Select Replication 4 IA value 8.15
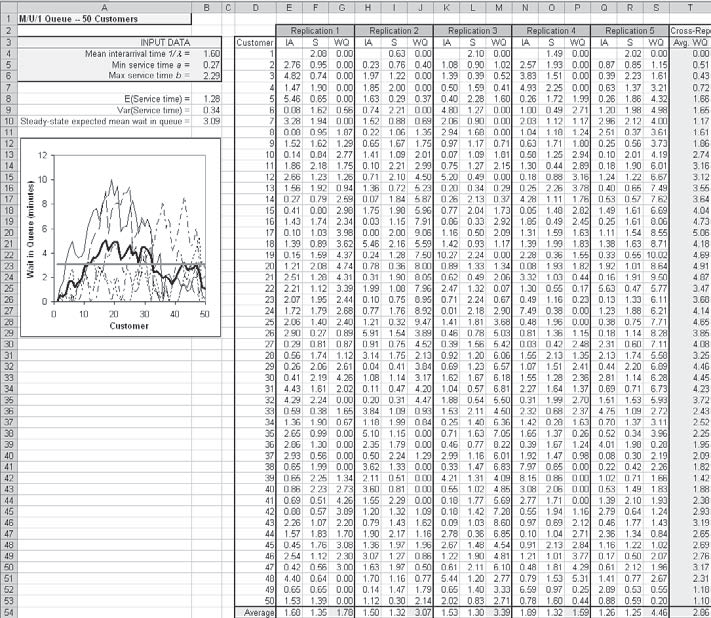711x618 pixels. coord(525,478)
